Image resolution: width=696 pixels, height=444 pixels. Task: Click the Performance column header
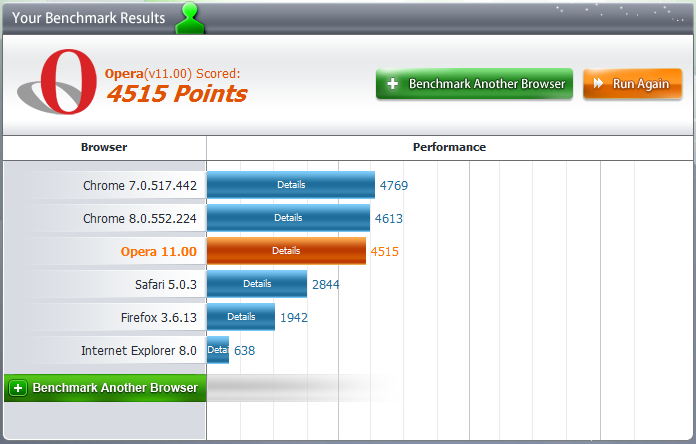point(449,147)
